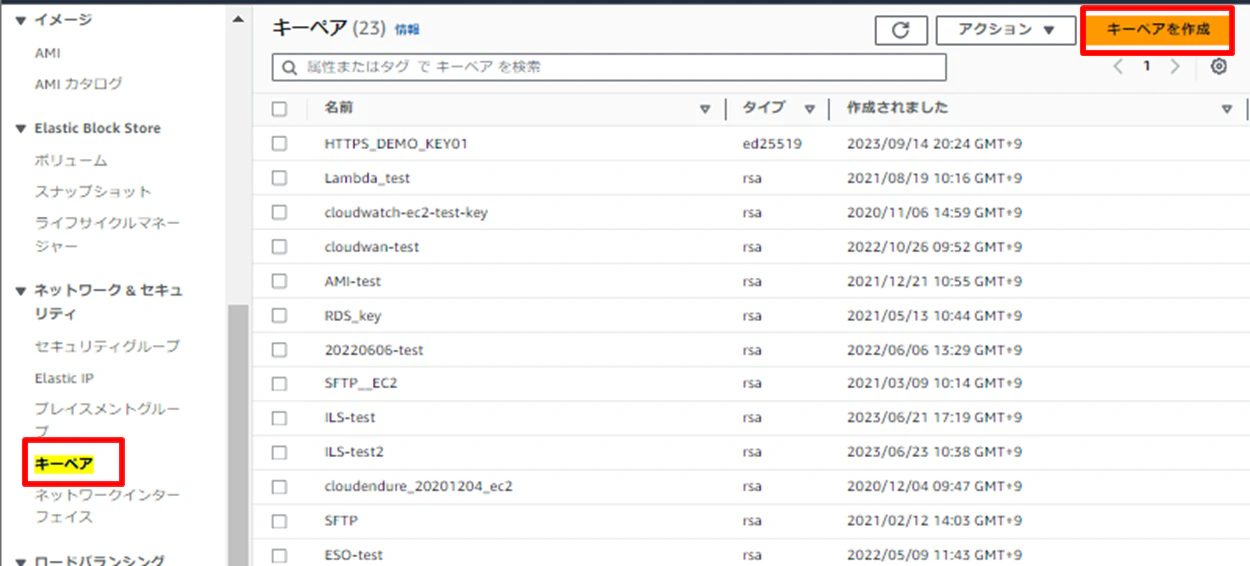Open the 情報 link

(x=408, y=30)
